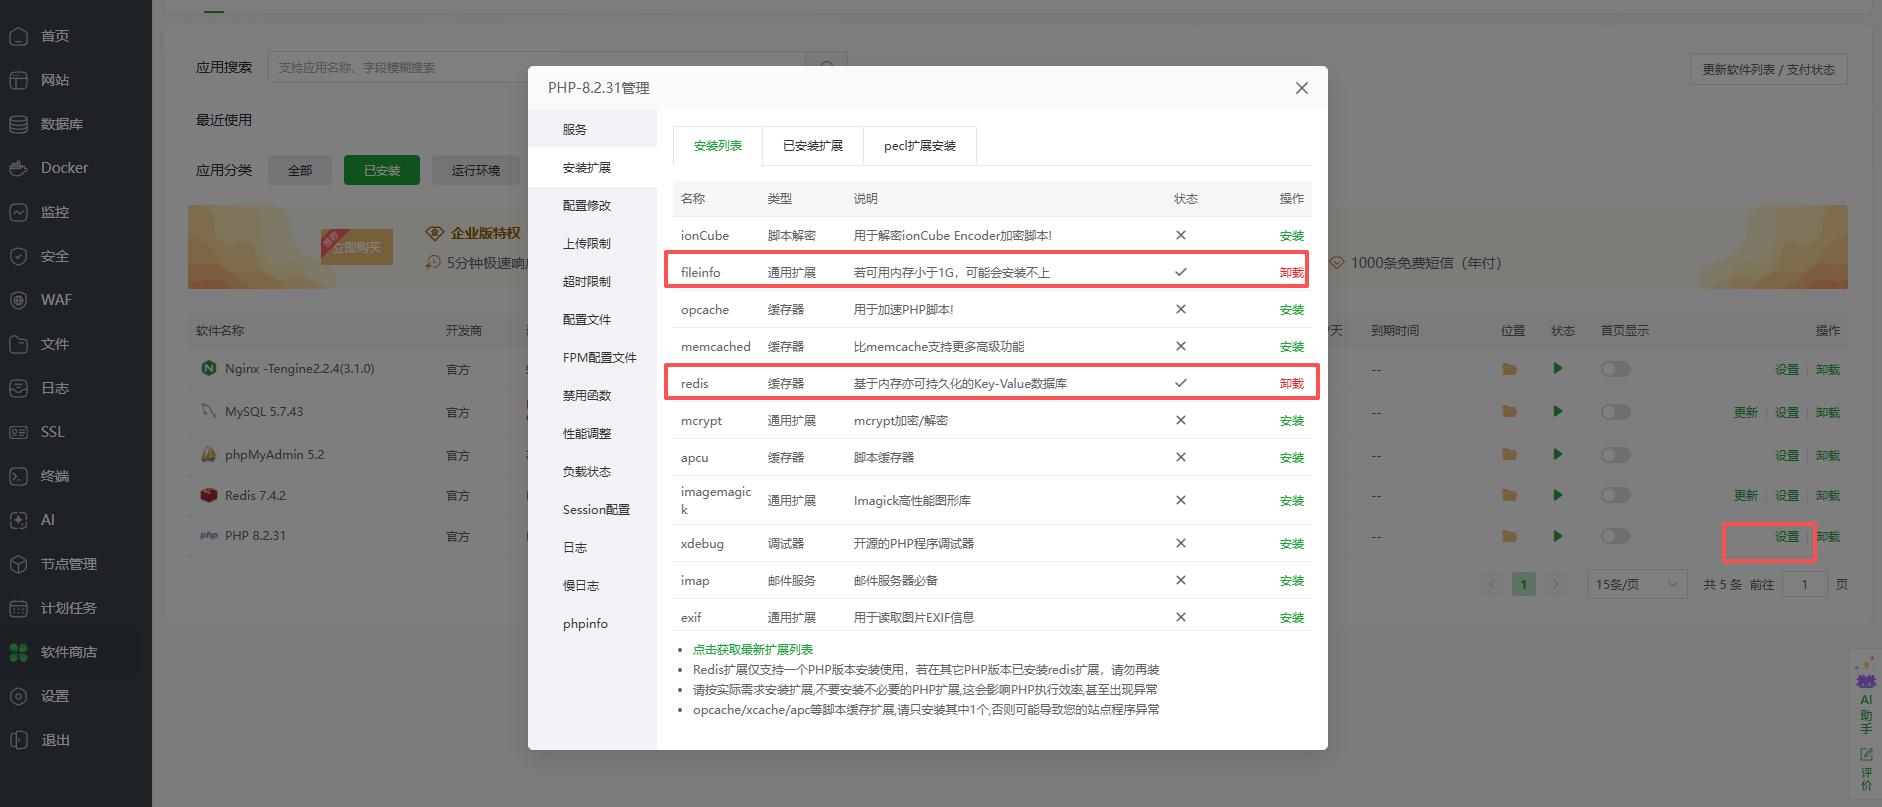Install the ionCube extension
1882x807 pixels.
coord(1292,236)
